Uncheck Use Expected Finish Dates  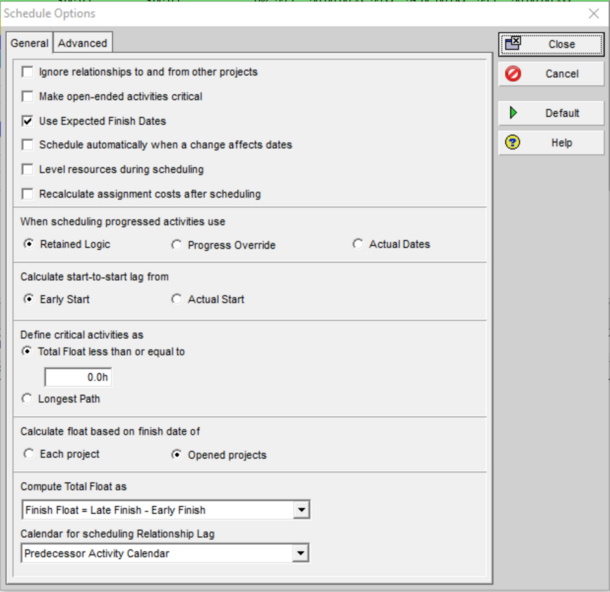pyautogui.click(x=28, y=121)
